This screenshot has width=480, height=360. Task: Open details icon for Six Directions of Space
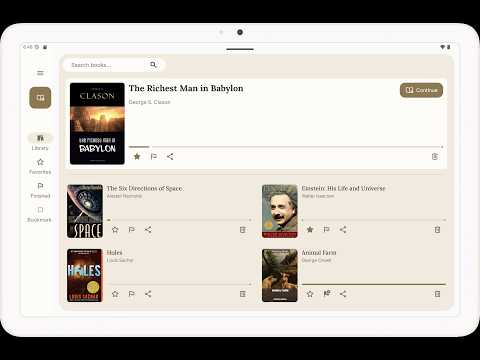[x=243, y=230]
